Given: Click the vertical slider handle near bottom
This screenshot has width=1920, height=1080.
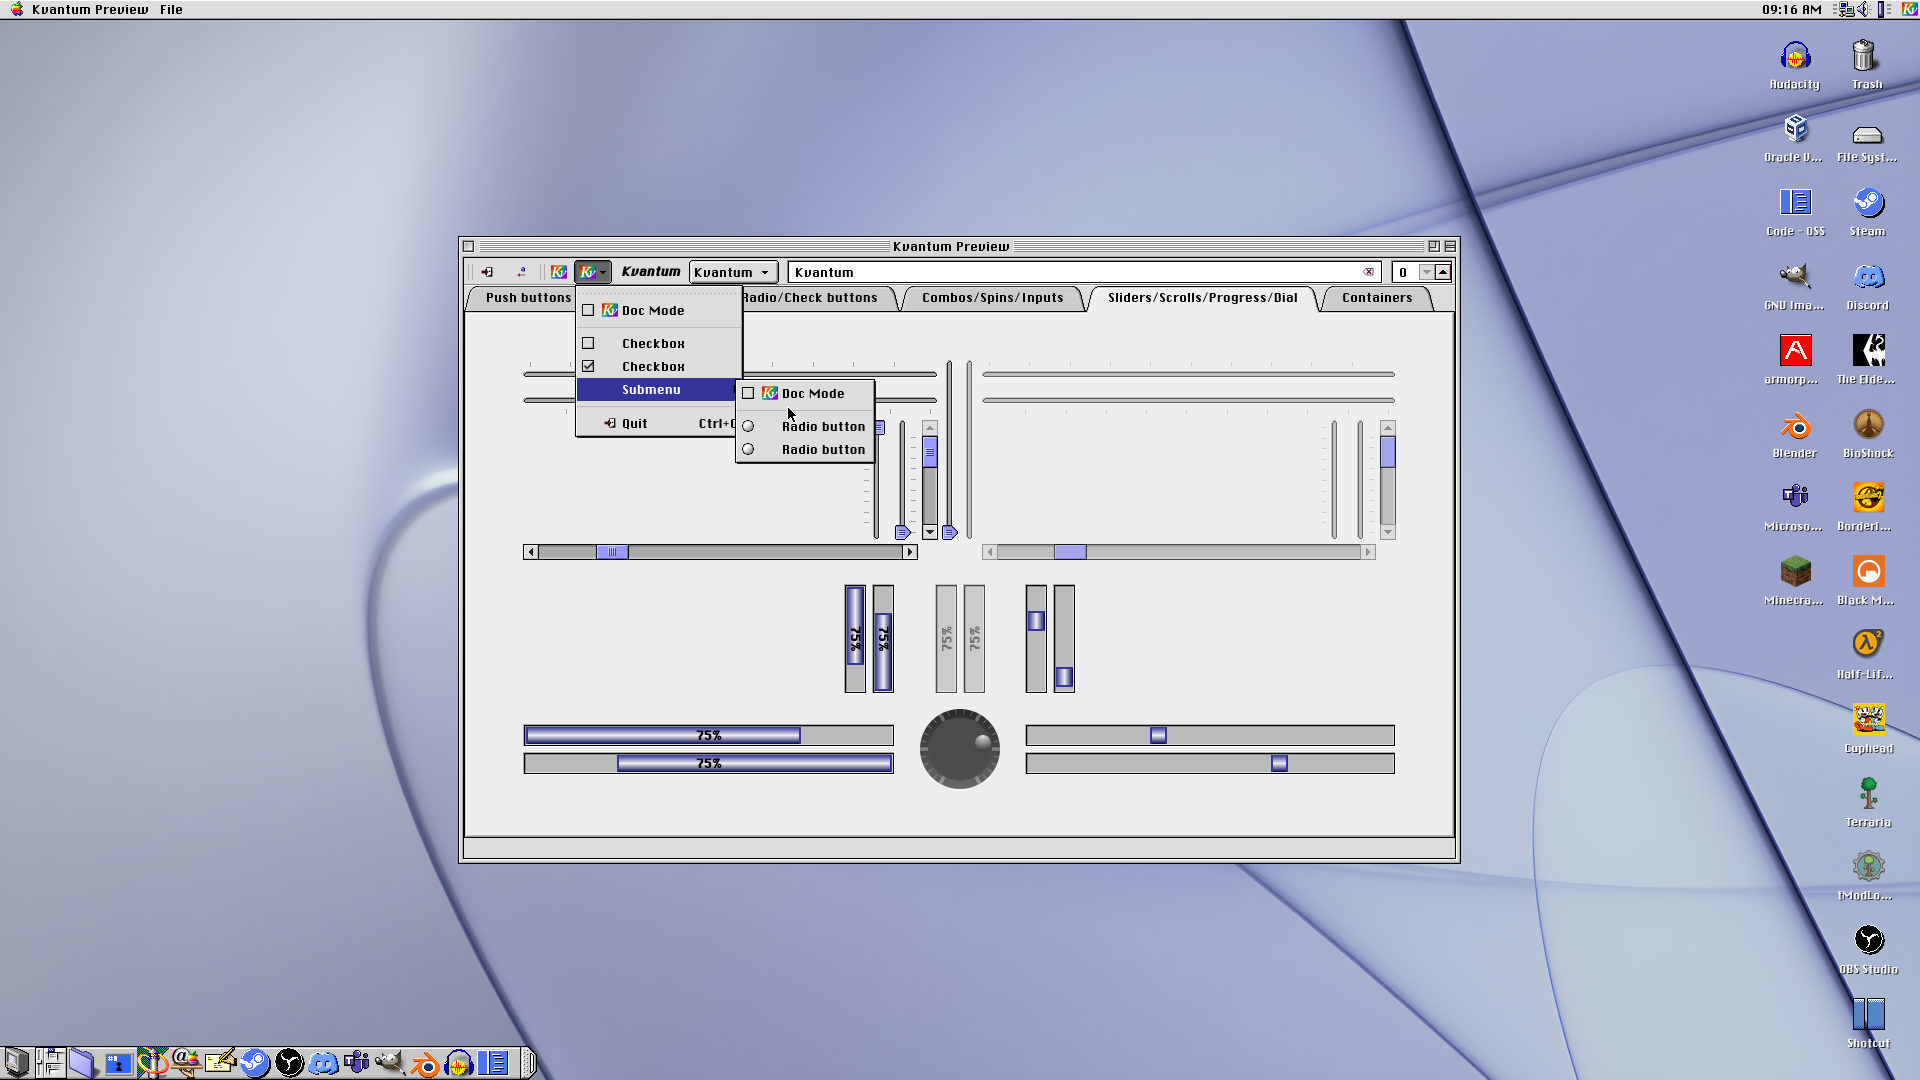Looking at the screenshot, I should tap(1064, 677).
